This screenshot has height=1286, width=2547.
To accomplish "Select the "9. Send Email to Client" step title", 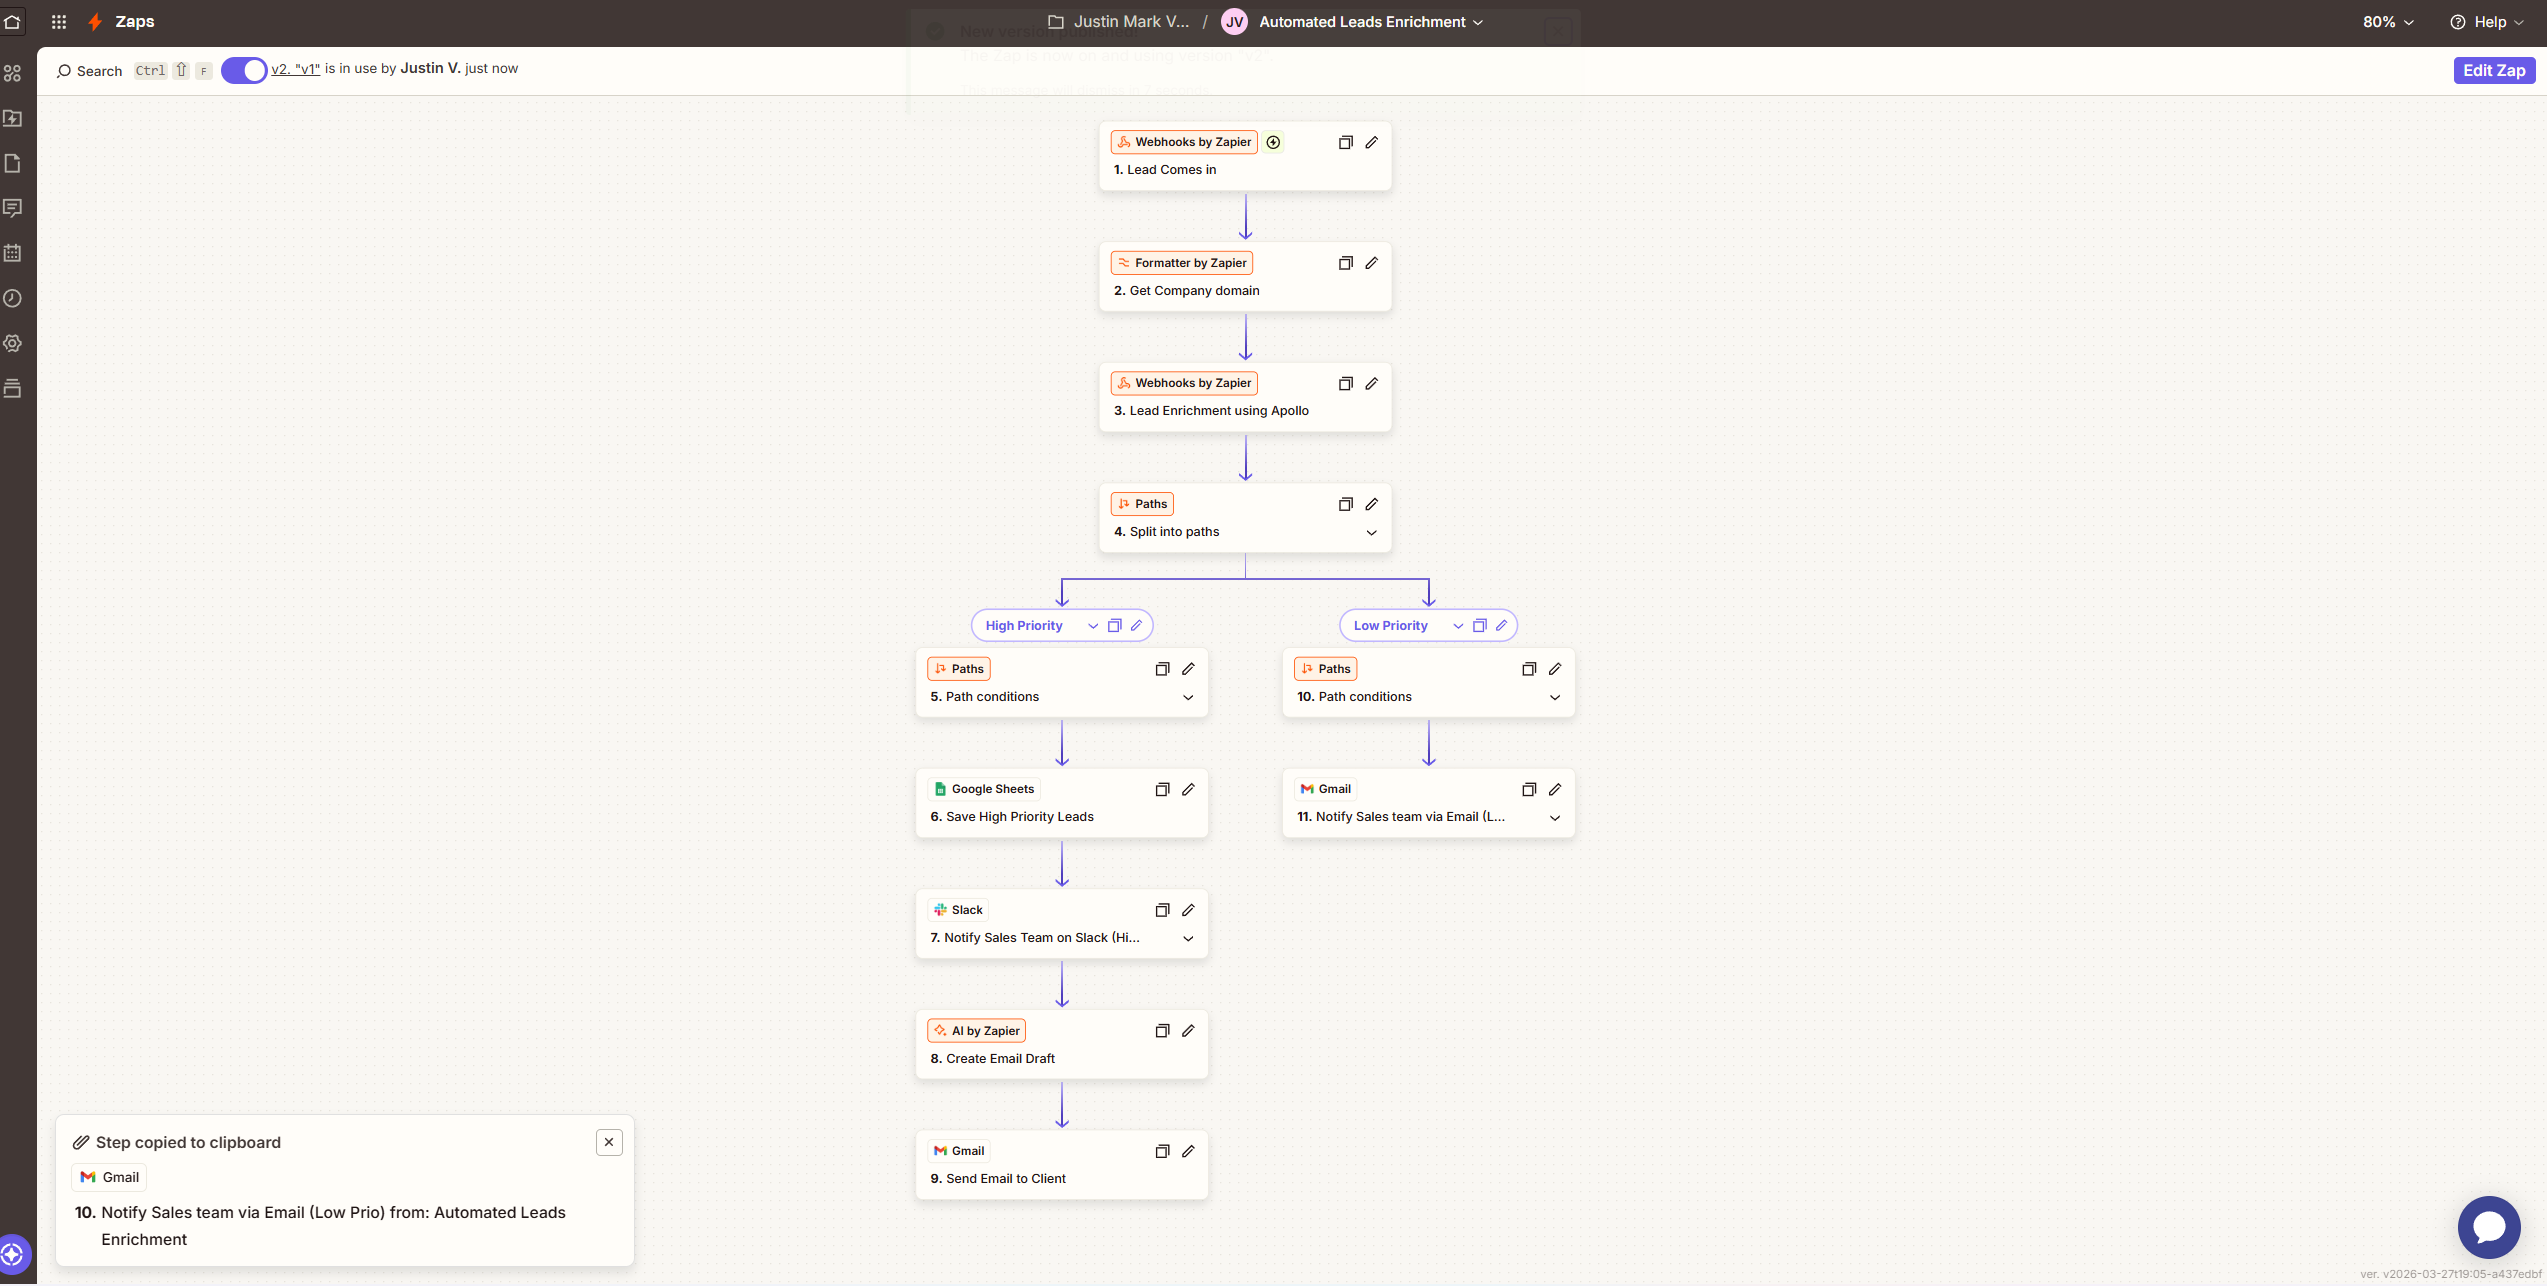I will pos(998,1179).
